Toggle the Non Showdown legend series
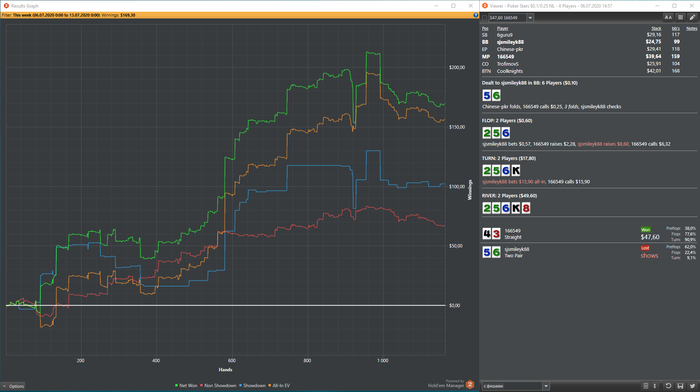Screen dimensions: 700x392 [218, 385]
